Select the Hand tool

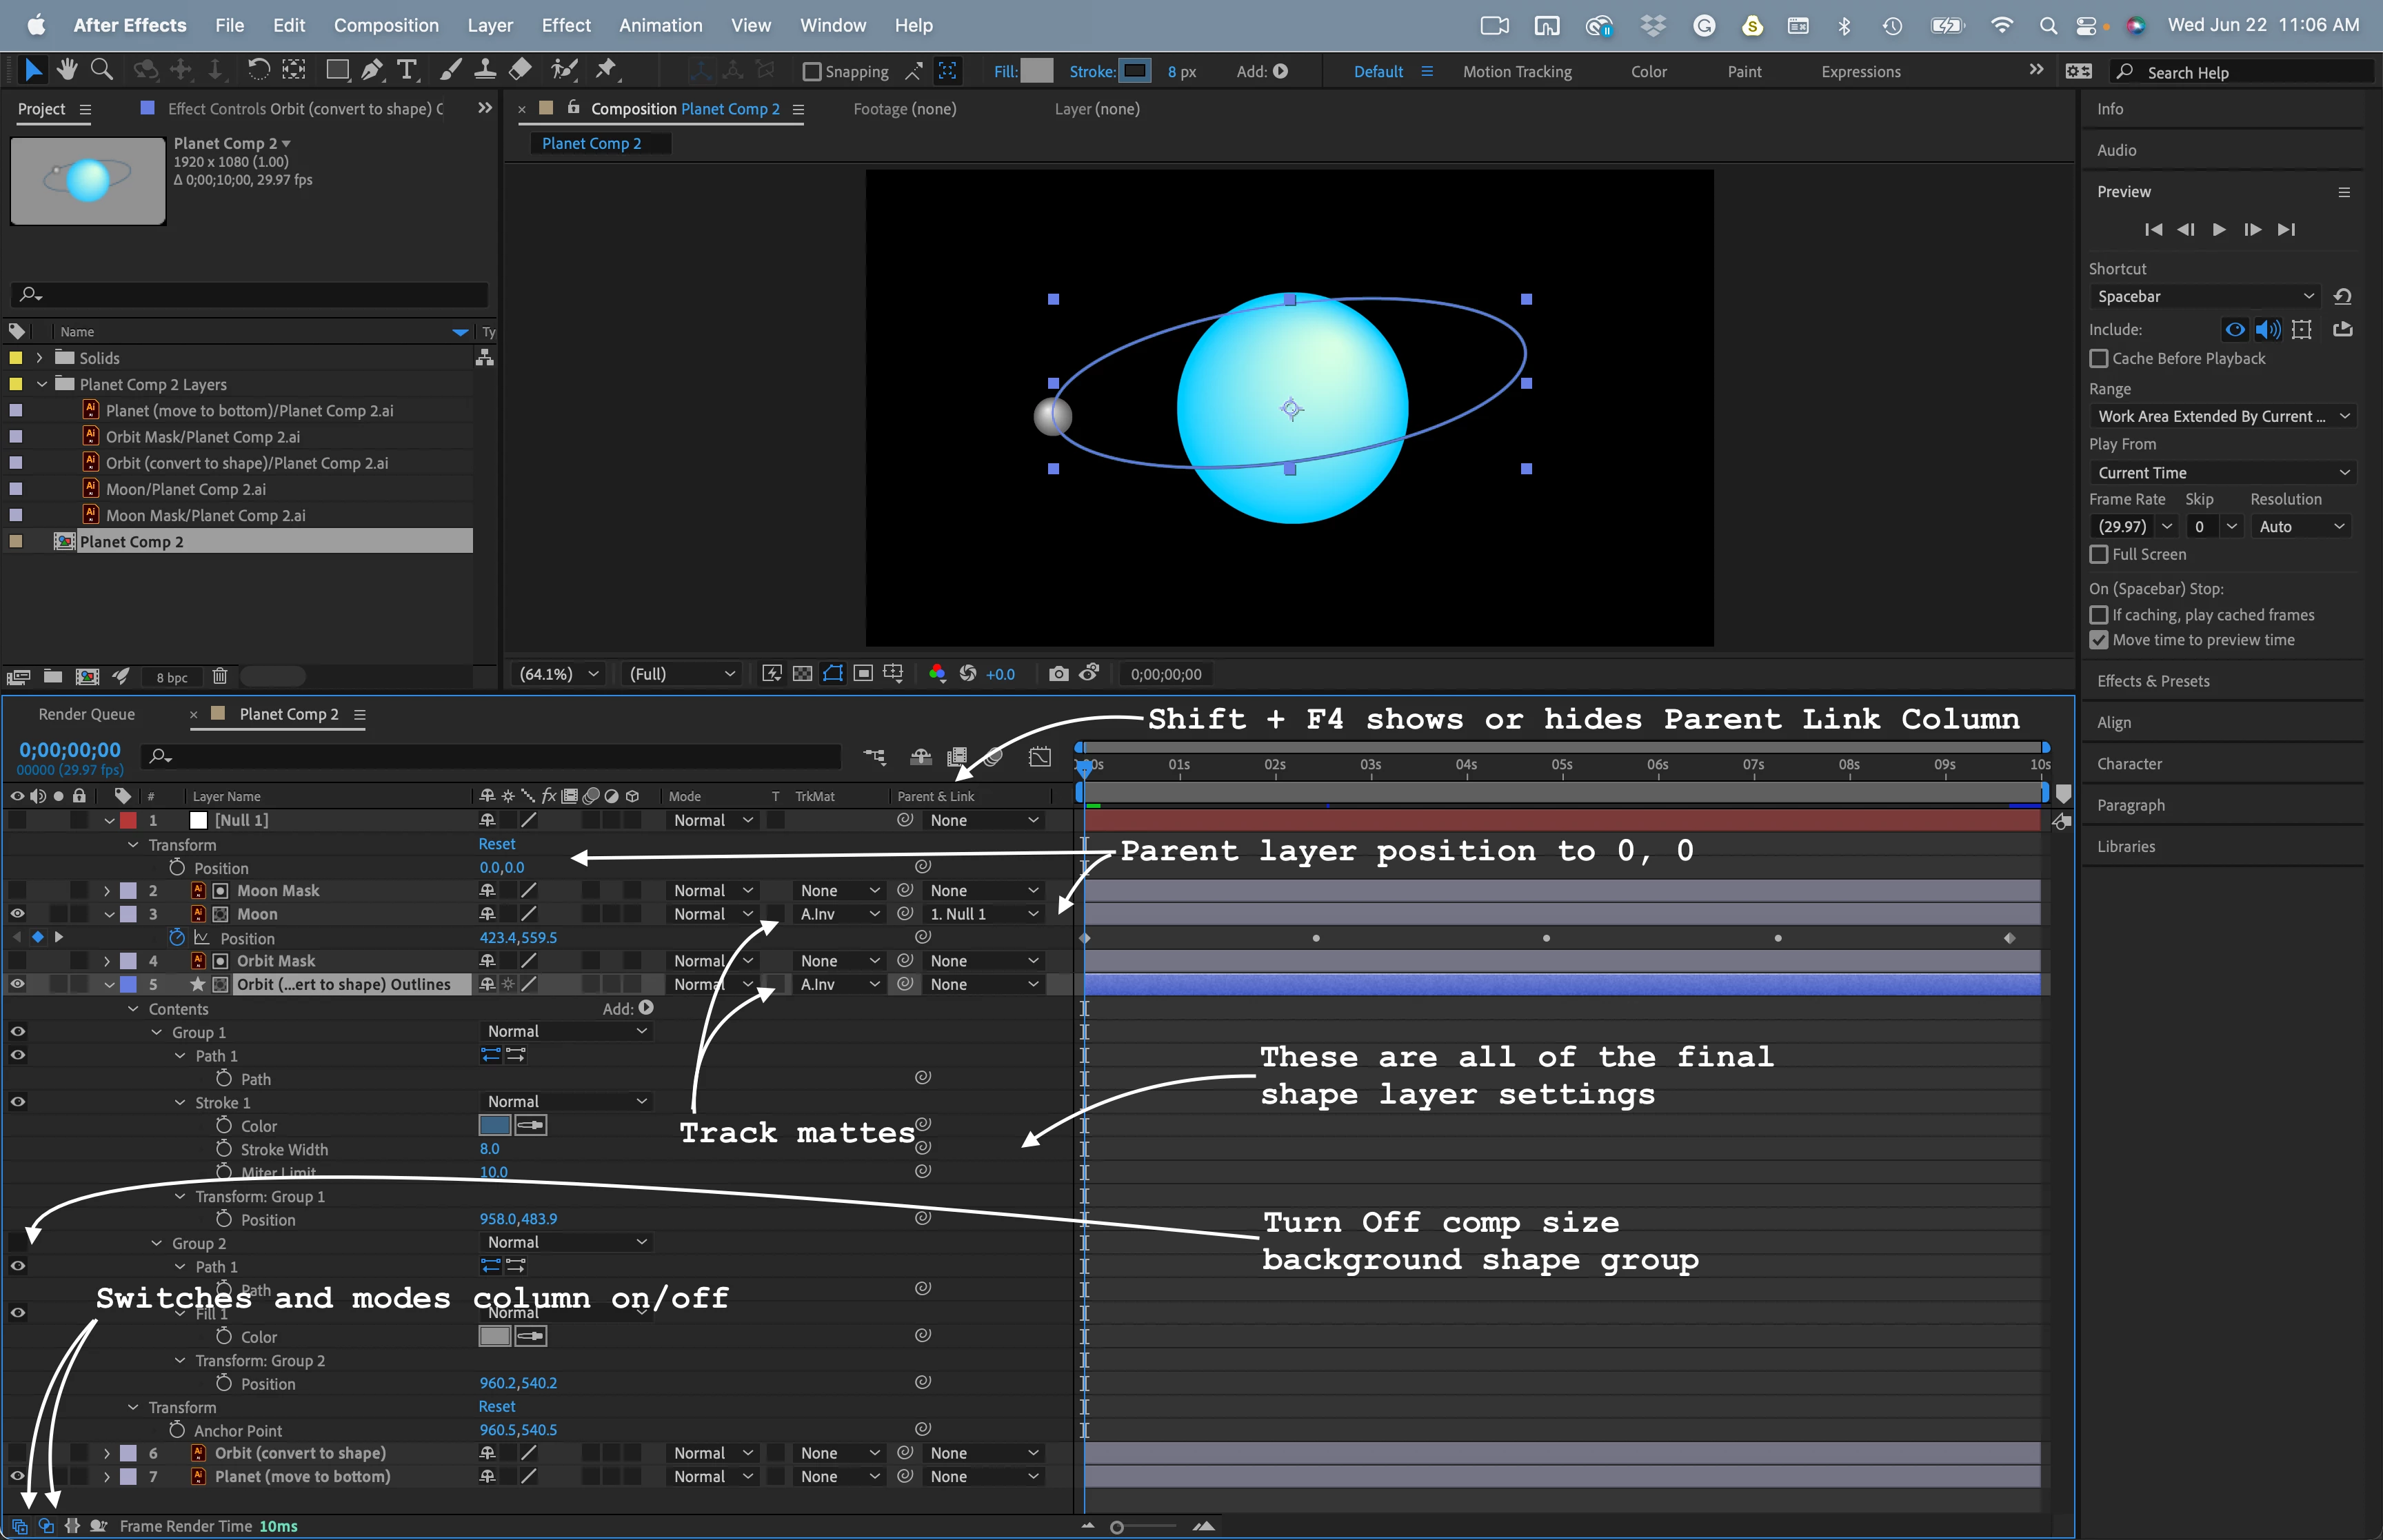click(67, 69)
